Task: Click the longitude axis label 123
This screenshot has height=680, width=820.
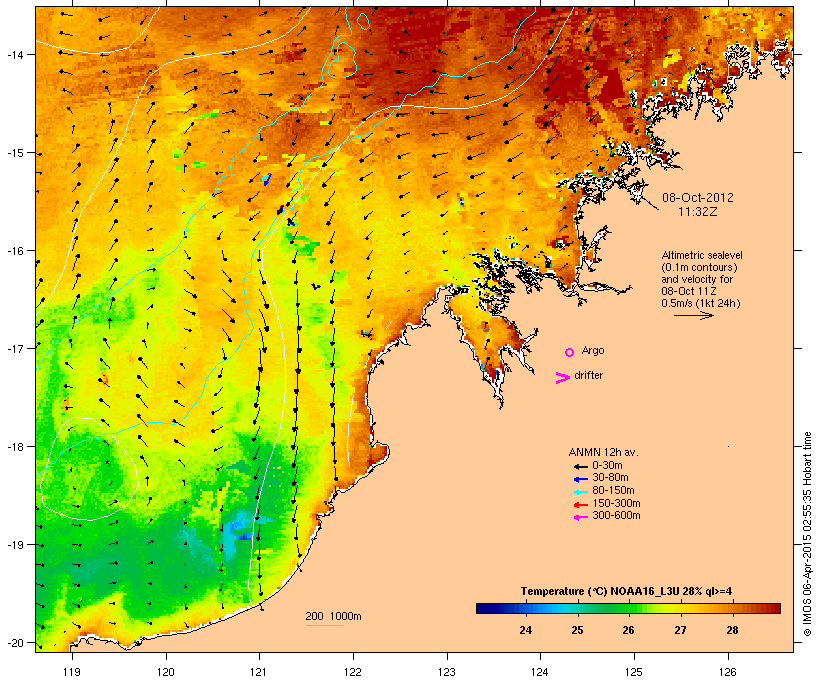Action: 447,672
